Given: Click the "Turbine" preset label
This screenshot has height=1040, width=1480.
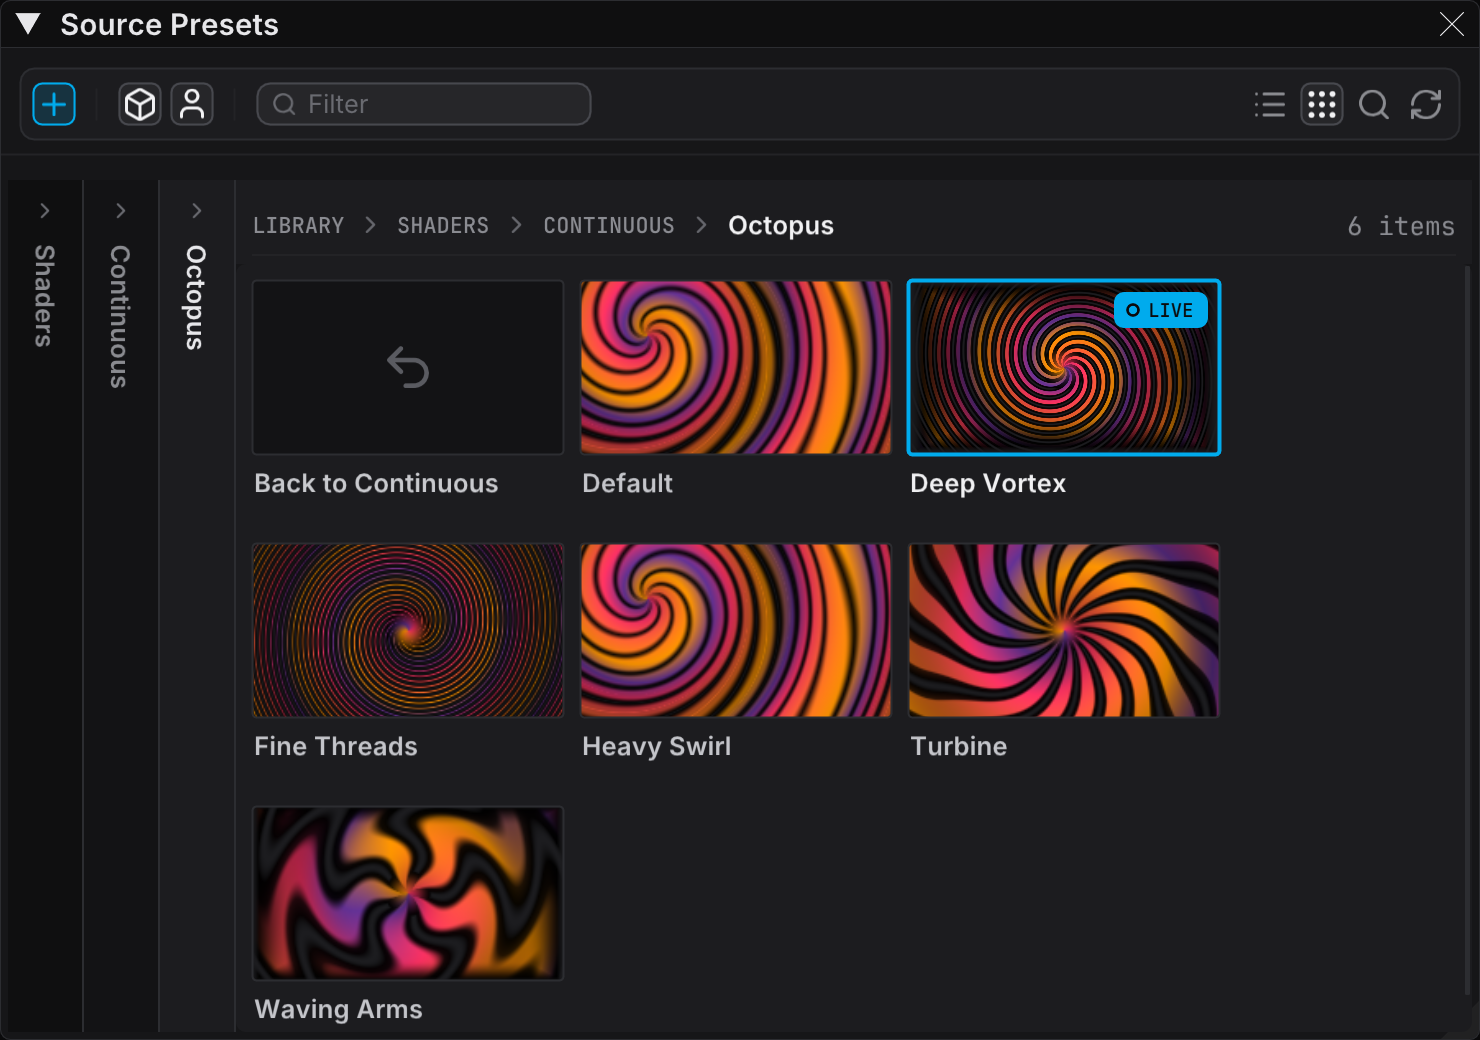Looking at the screenshot, I should coord(958,746).
